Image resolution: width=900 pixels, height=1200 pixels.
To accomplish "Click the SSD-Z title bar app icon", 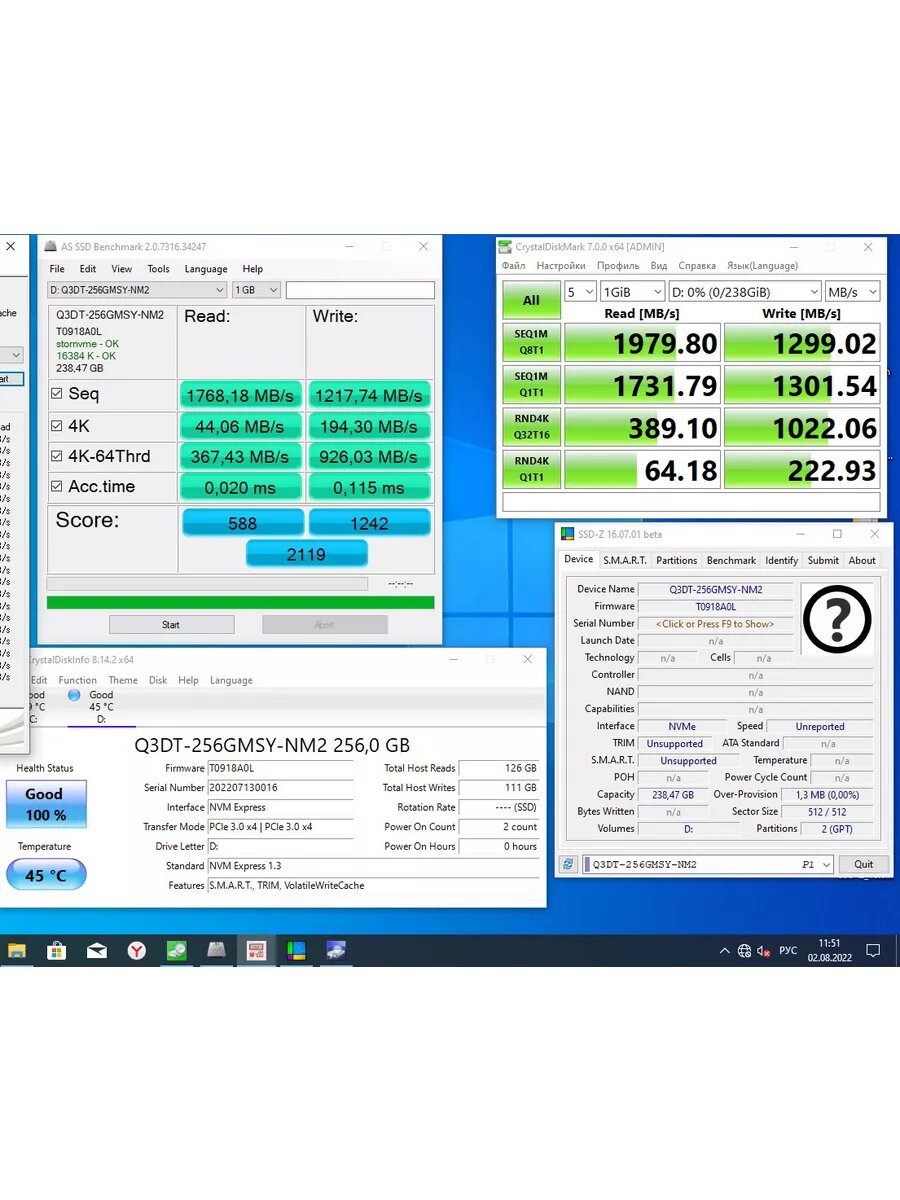I will pyautogui.click(x=568, y=534).
